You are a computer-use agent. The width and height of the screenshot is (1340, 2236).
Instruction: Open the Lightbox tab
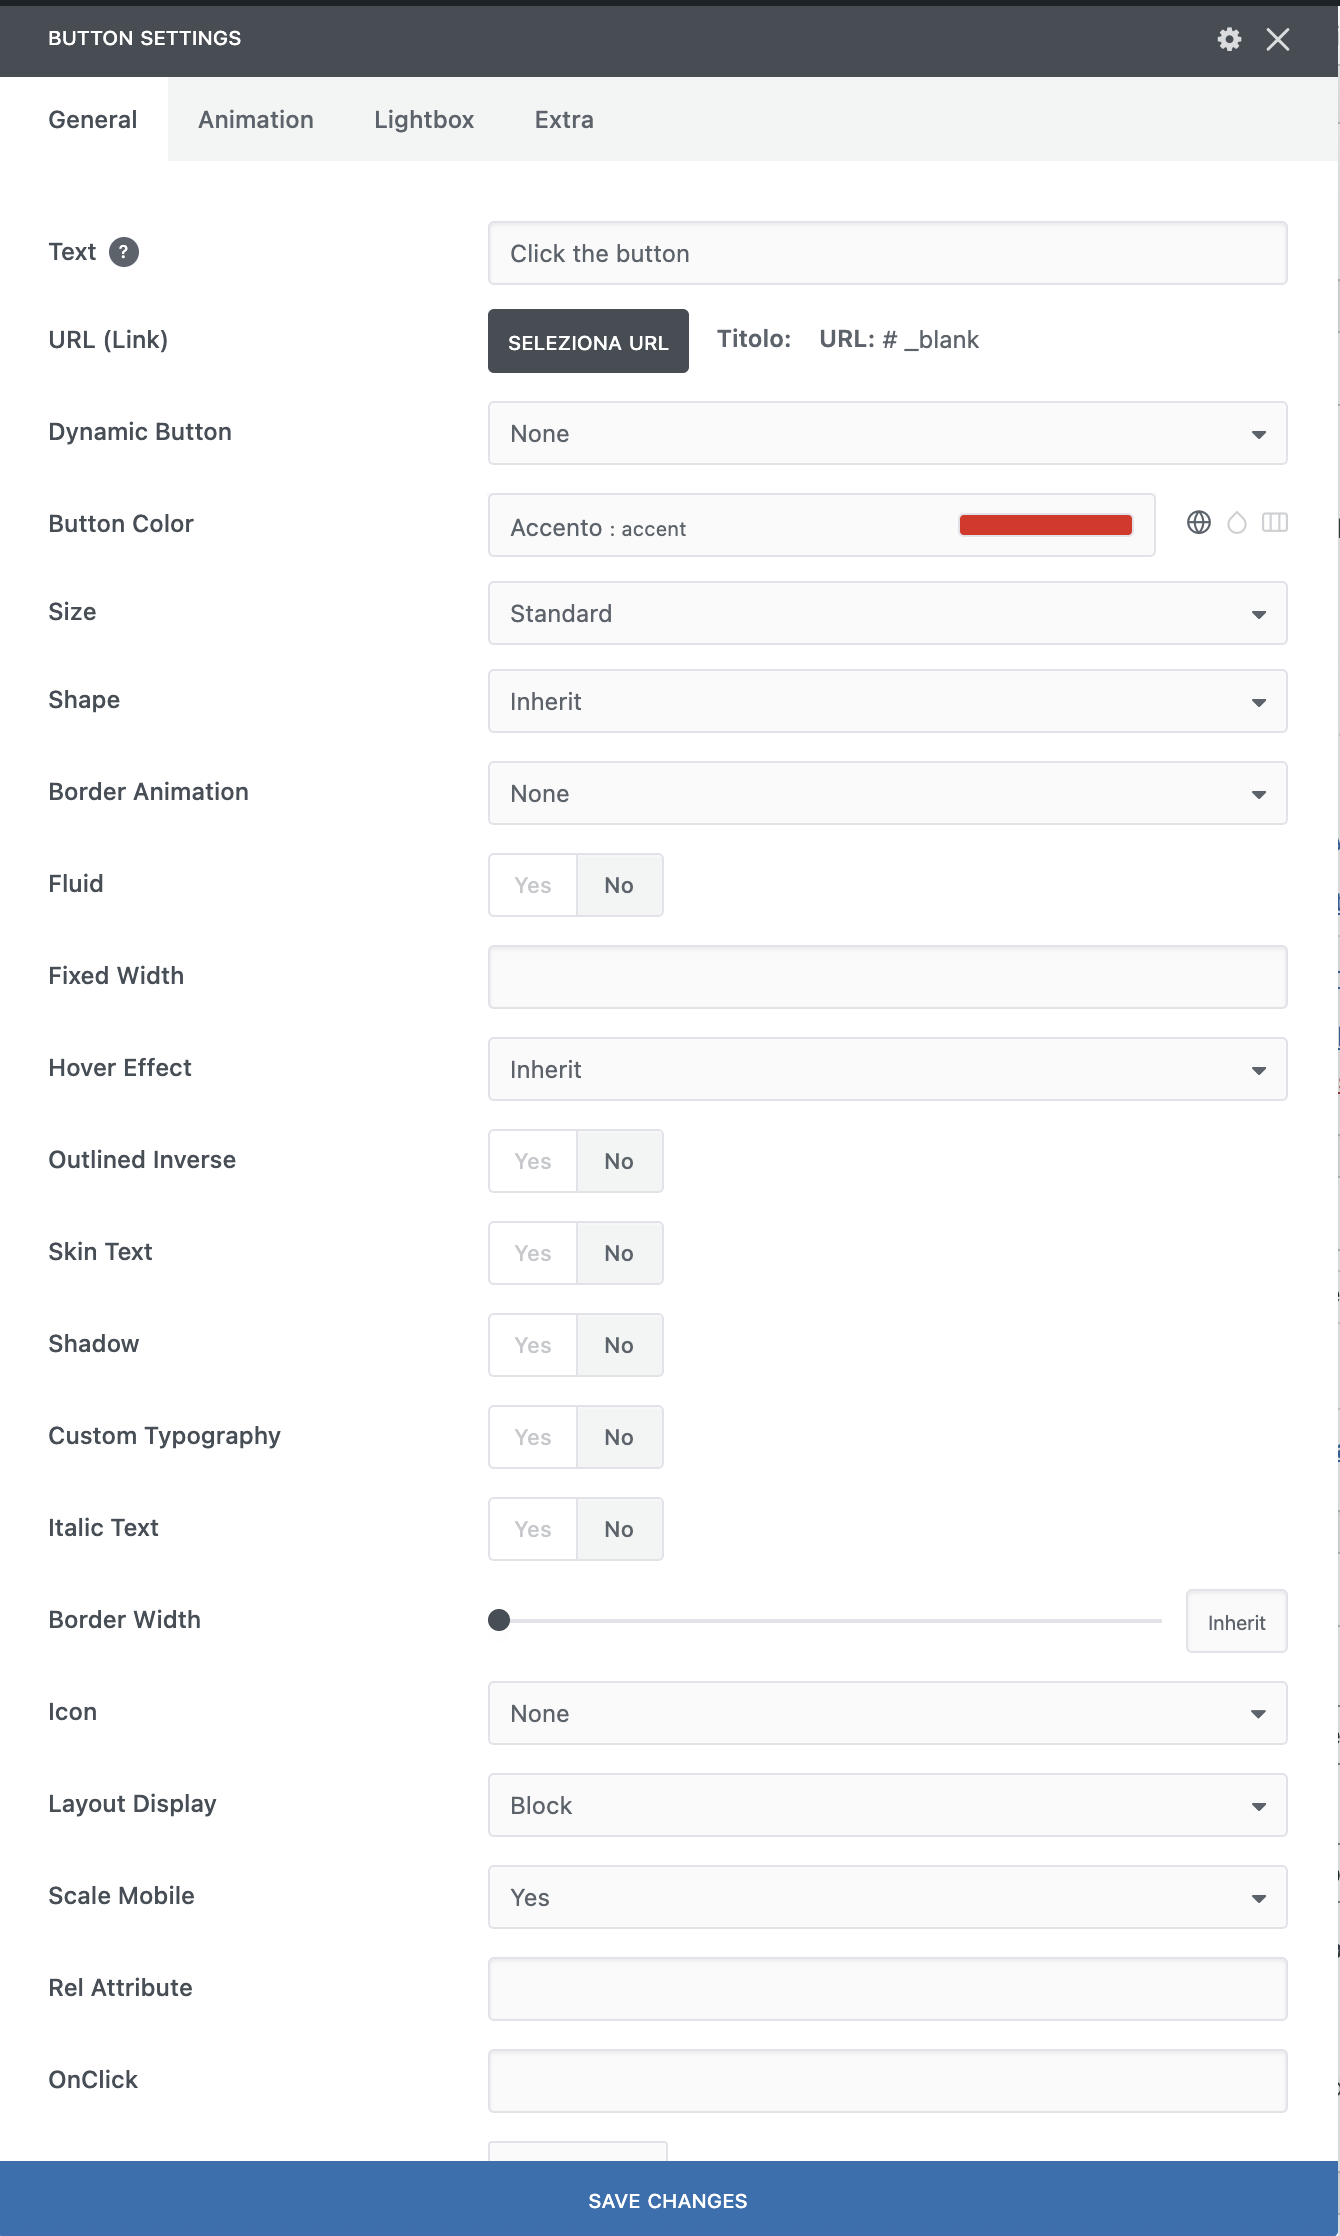tap(424, 120)
